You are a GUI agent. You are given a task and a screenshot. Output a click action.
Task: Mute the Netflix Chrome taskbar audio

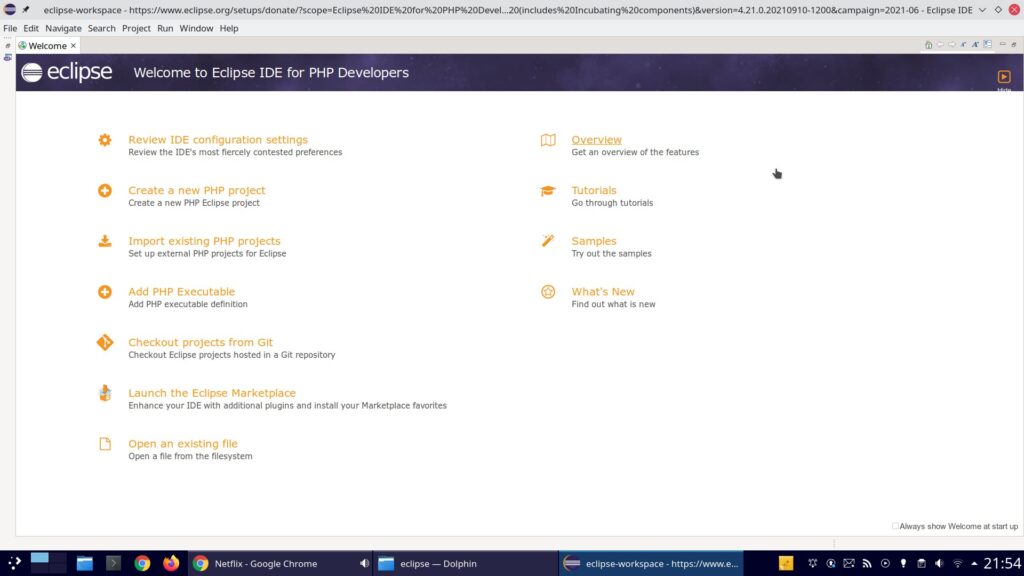coord(364,564)
